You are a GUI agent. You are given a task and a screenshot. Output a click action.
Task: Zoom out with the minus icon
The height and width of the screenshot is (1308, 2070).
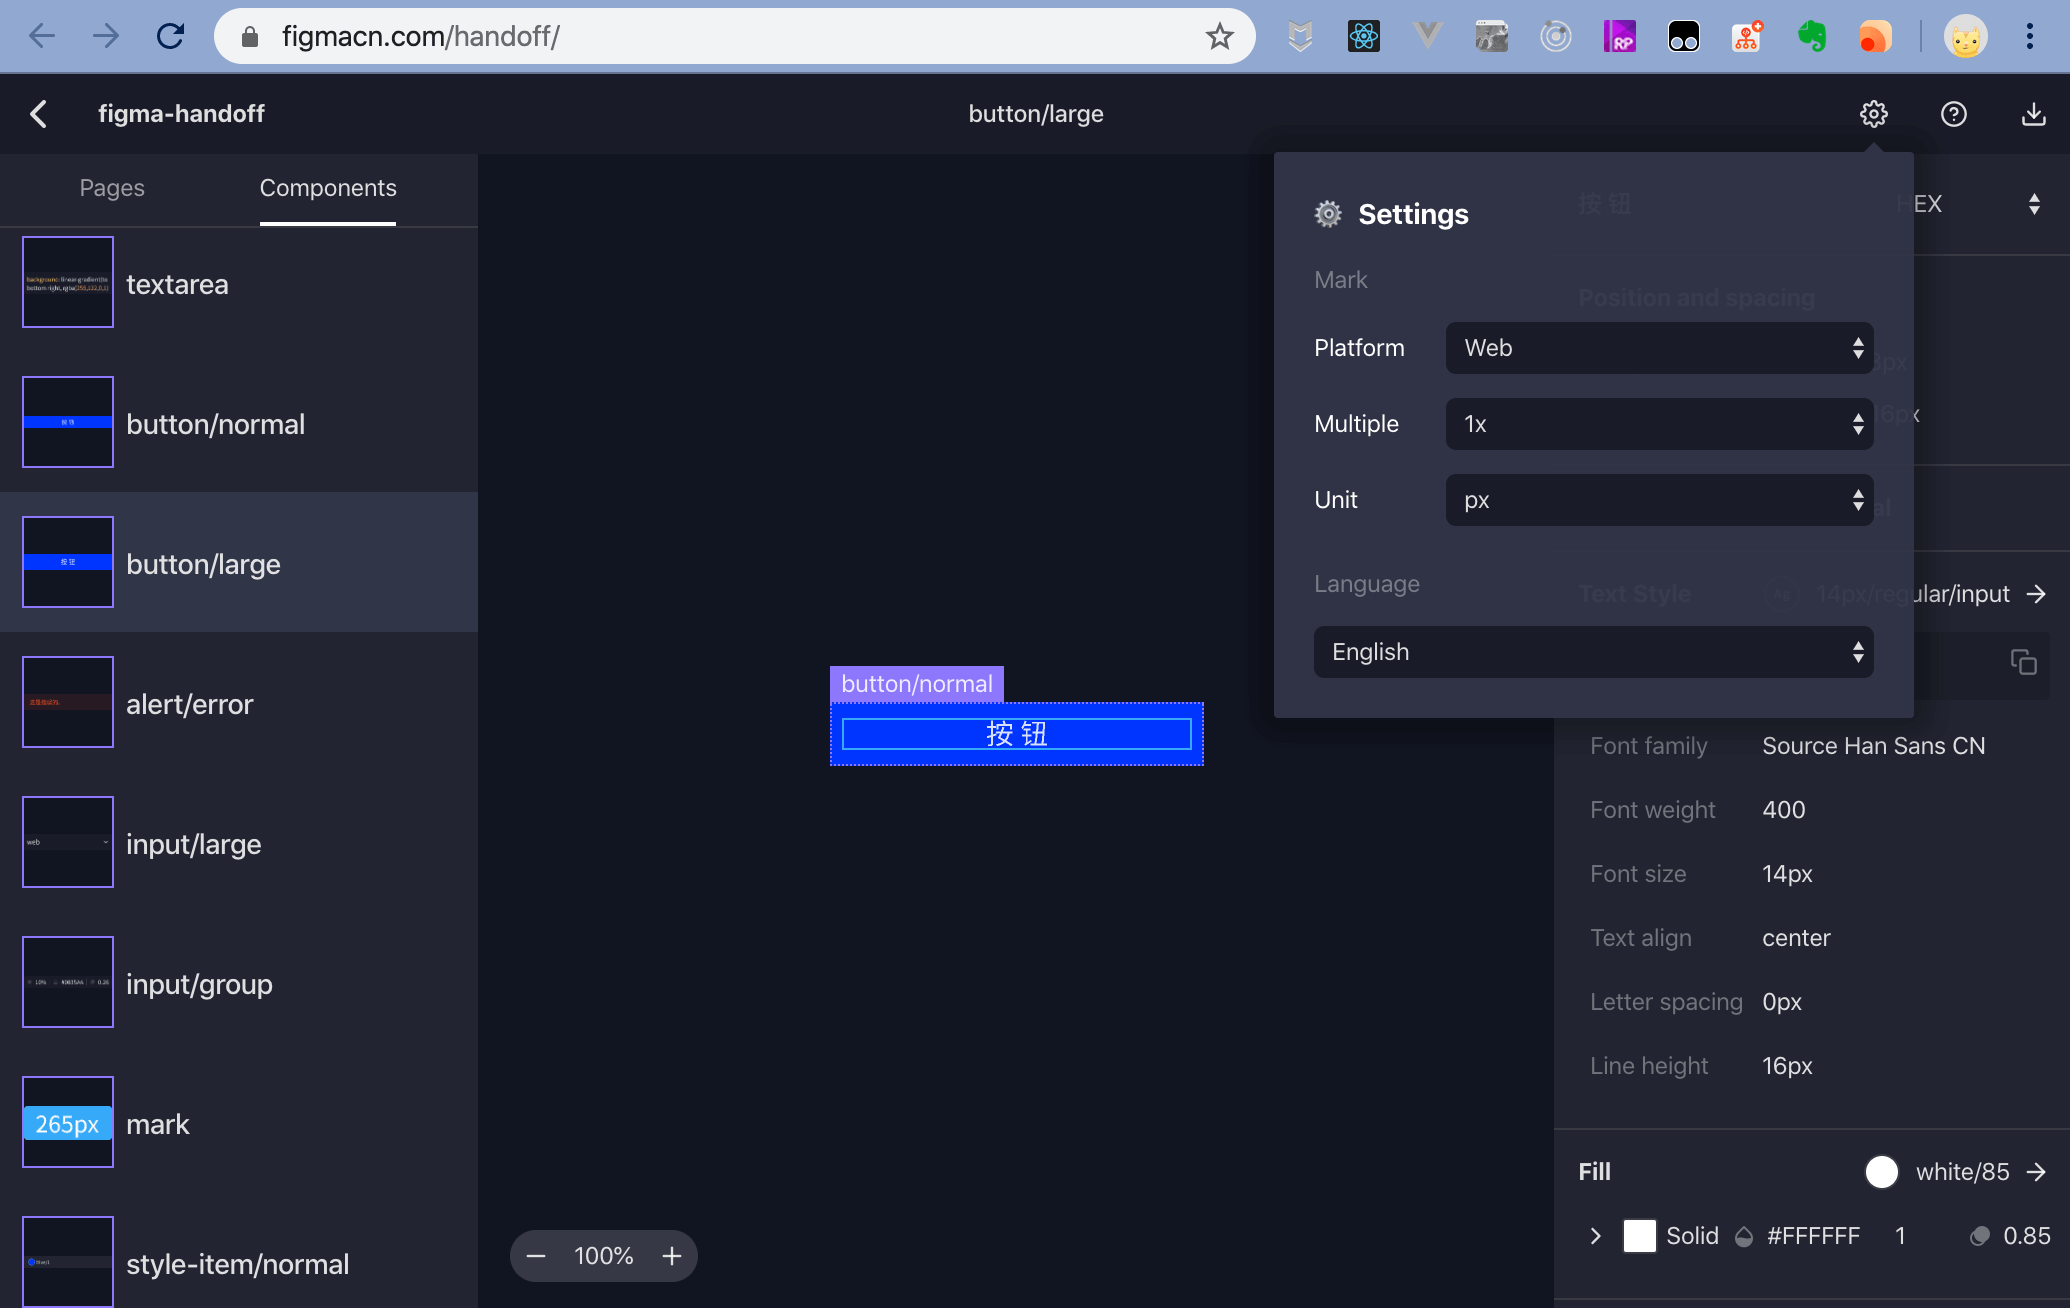click(x=536, y=1256)
